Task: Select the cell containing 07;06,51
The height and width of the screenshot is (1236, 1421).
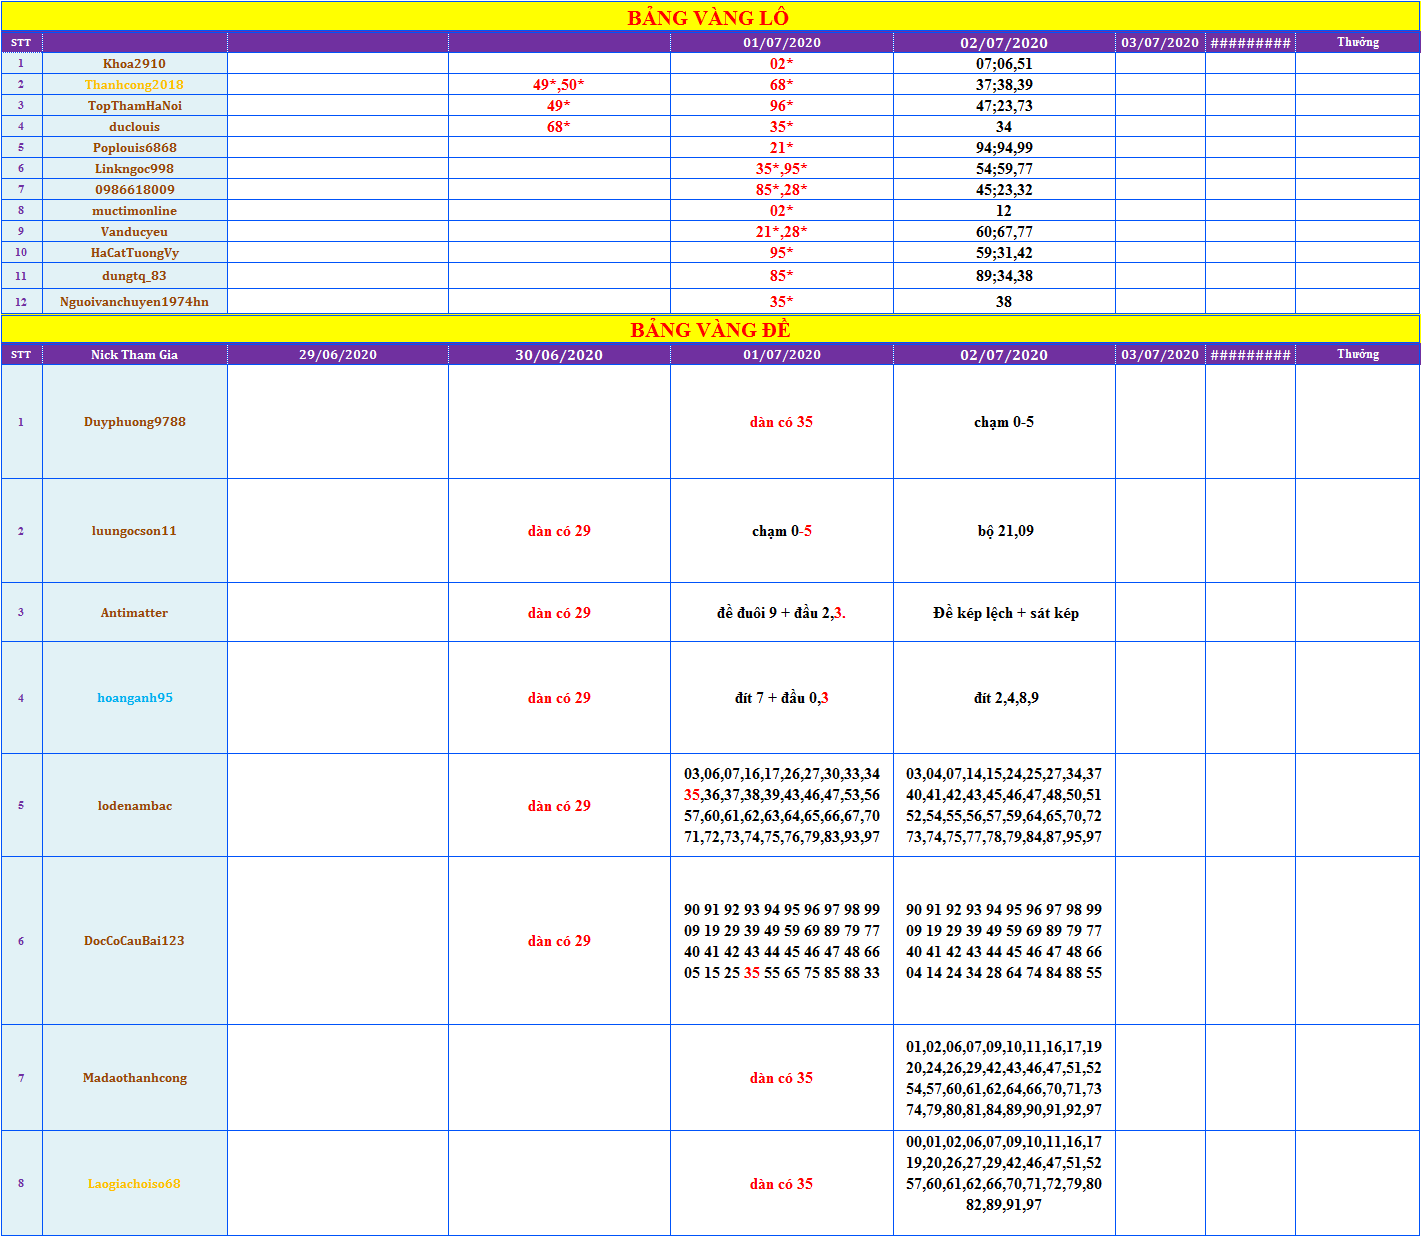Action: (1004, 63)
